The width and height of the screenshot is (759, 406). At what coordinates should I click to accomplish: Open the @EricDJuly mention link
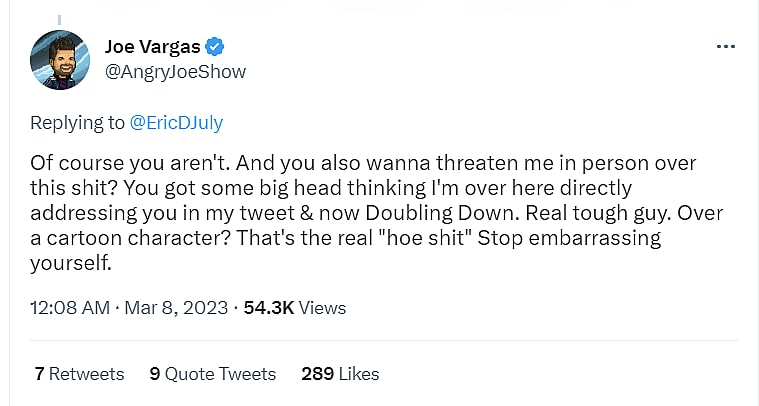point(177,123)
